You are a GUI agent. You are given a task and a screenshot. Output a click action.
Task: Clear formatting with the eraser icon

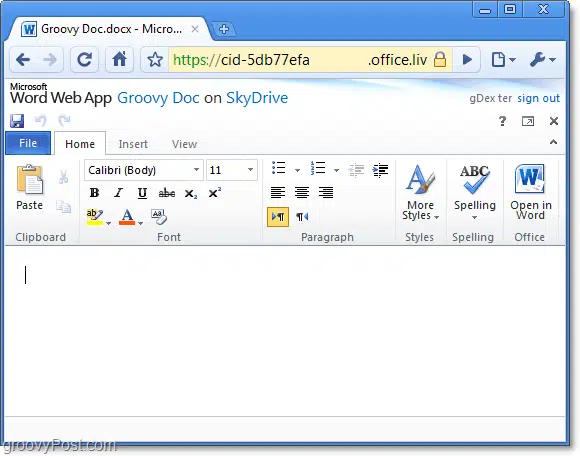[159, 217]
